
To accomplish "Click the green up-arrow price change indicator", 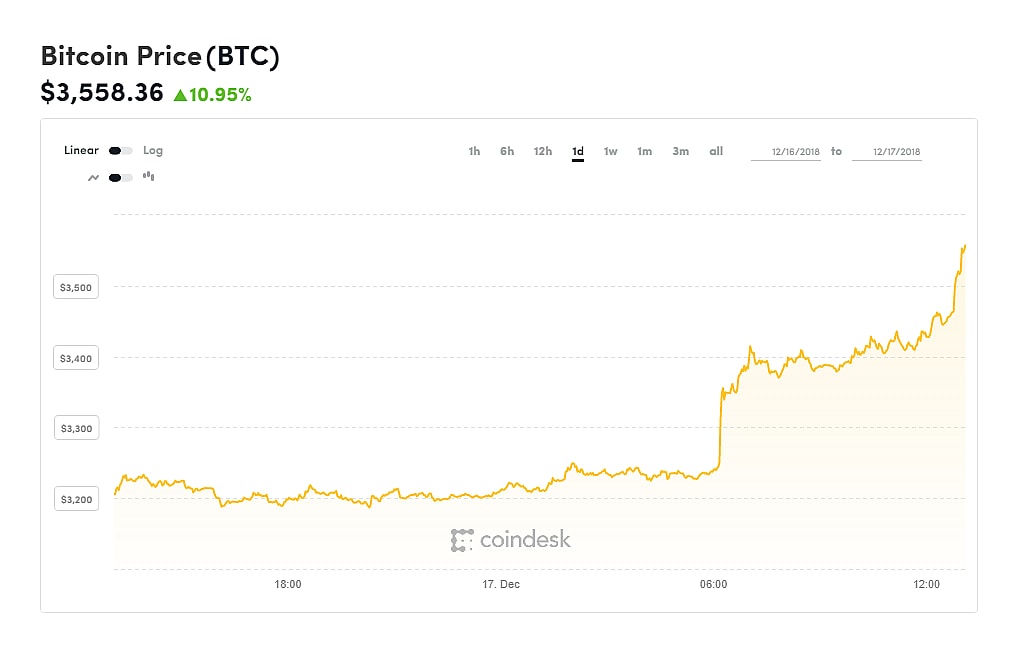I will coord(180,95).
